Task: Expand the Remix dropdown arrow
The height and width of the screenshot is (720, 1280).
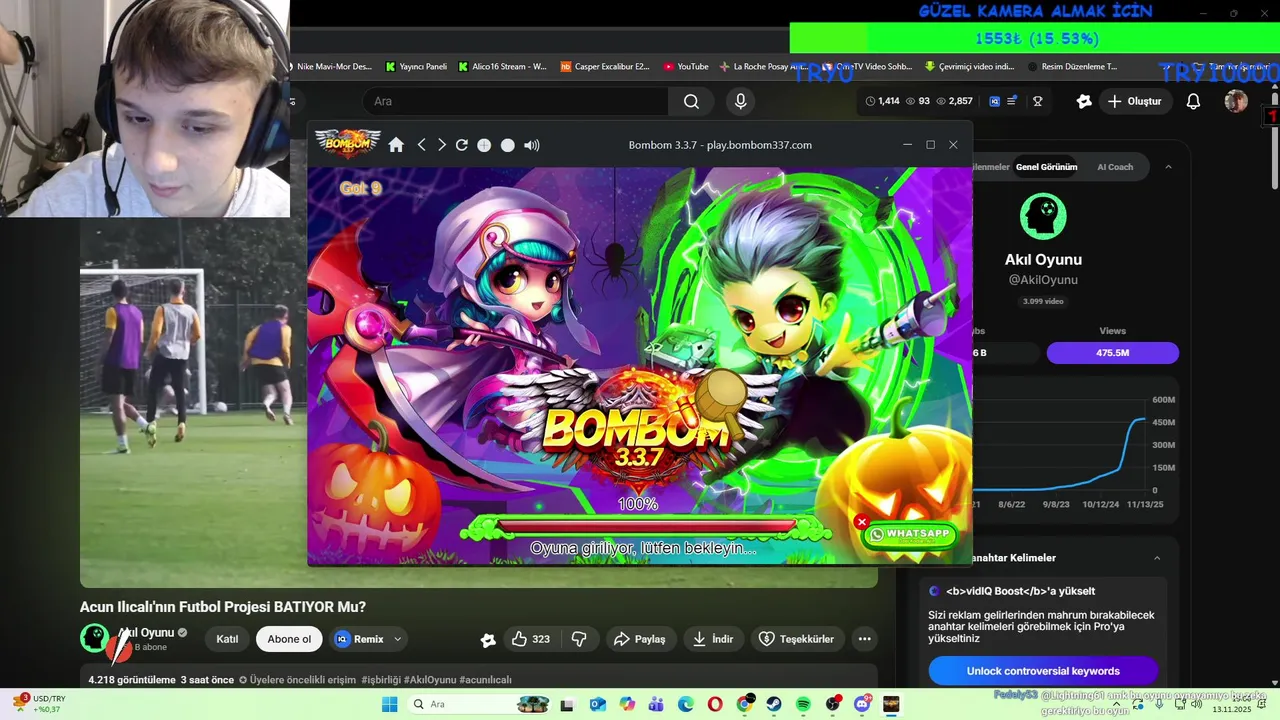Action: (397, 639)
